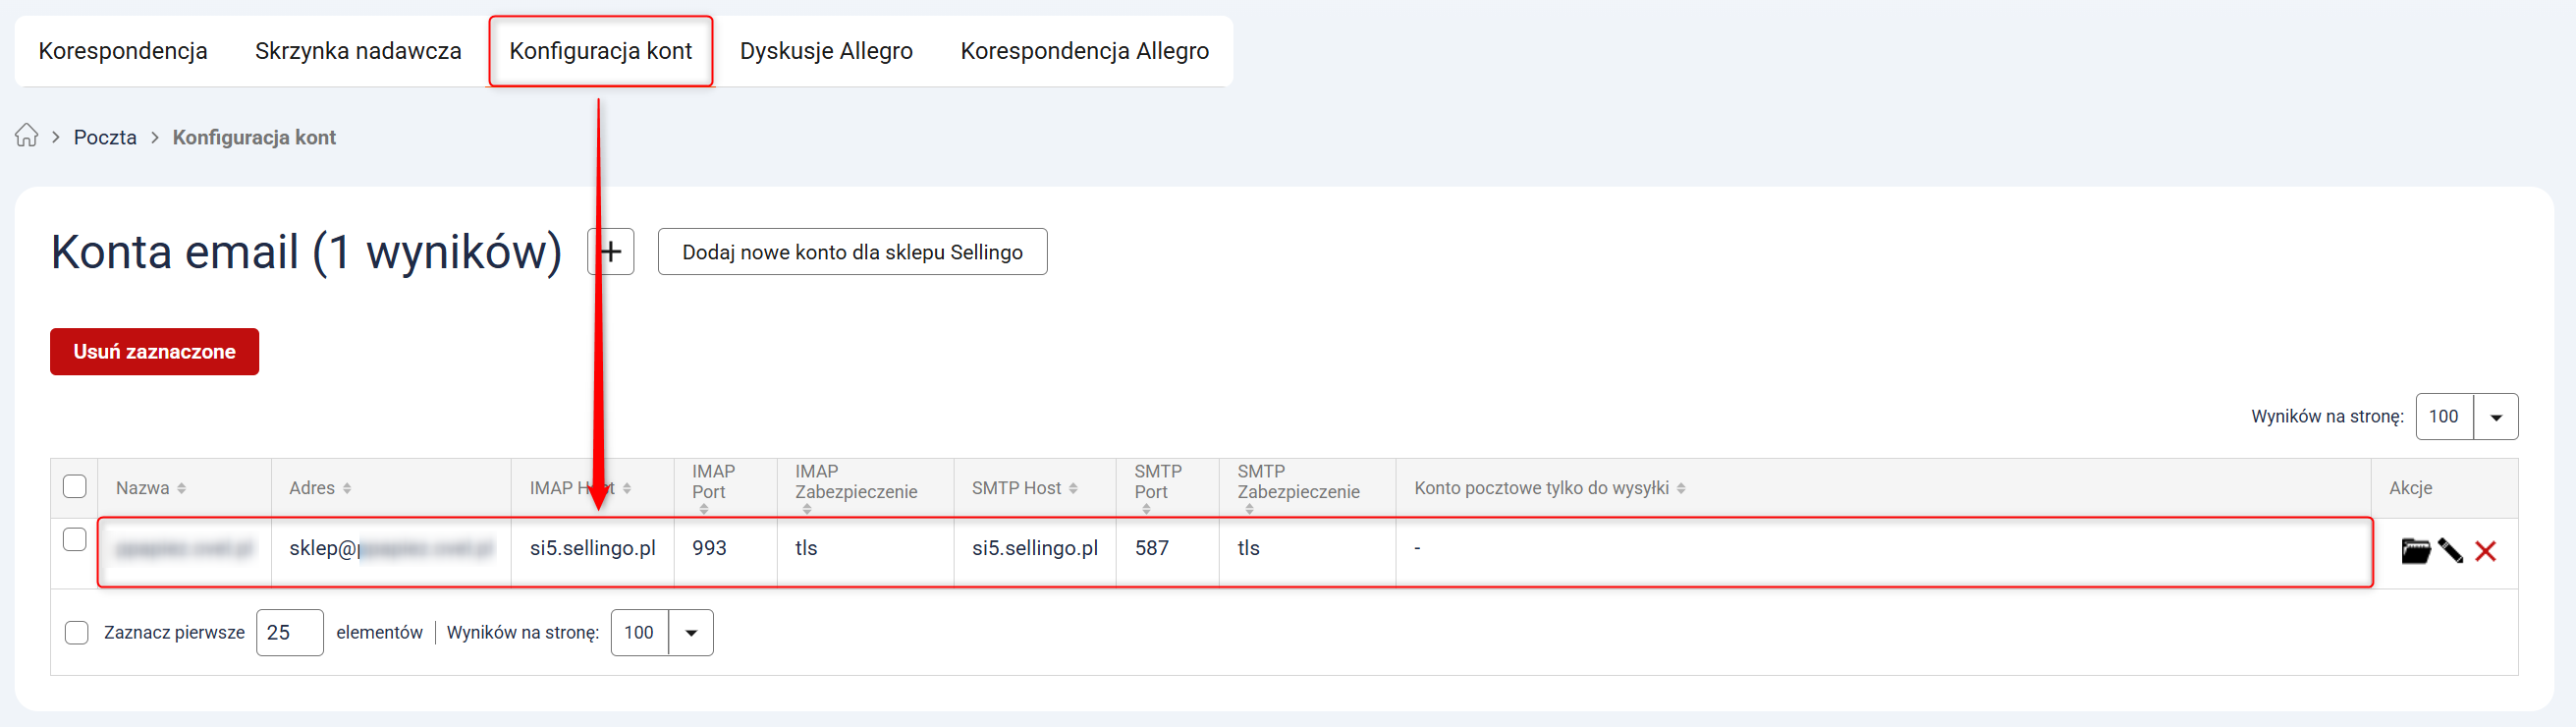This screenshot has height=727, width=2576.
Task: Open top Wyników na stronę dropdown
Action: pyautogui.click(x=2495, y=417)
